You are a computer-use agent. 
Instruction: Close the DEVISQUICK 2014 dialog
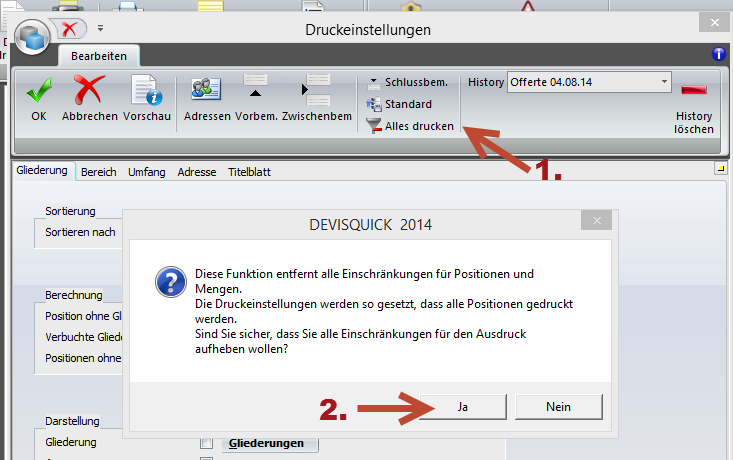[x=596, y=221]
